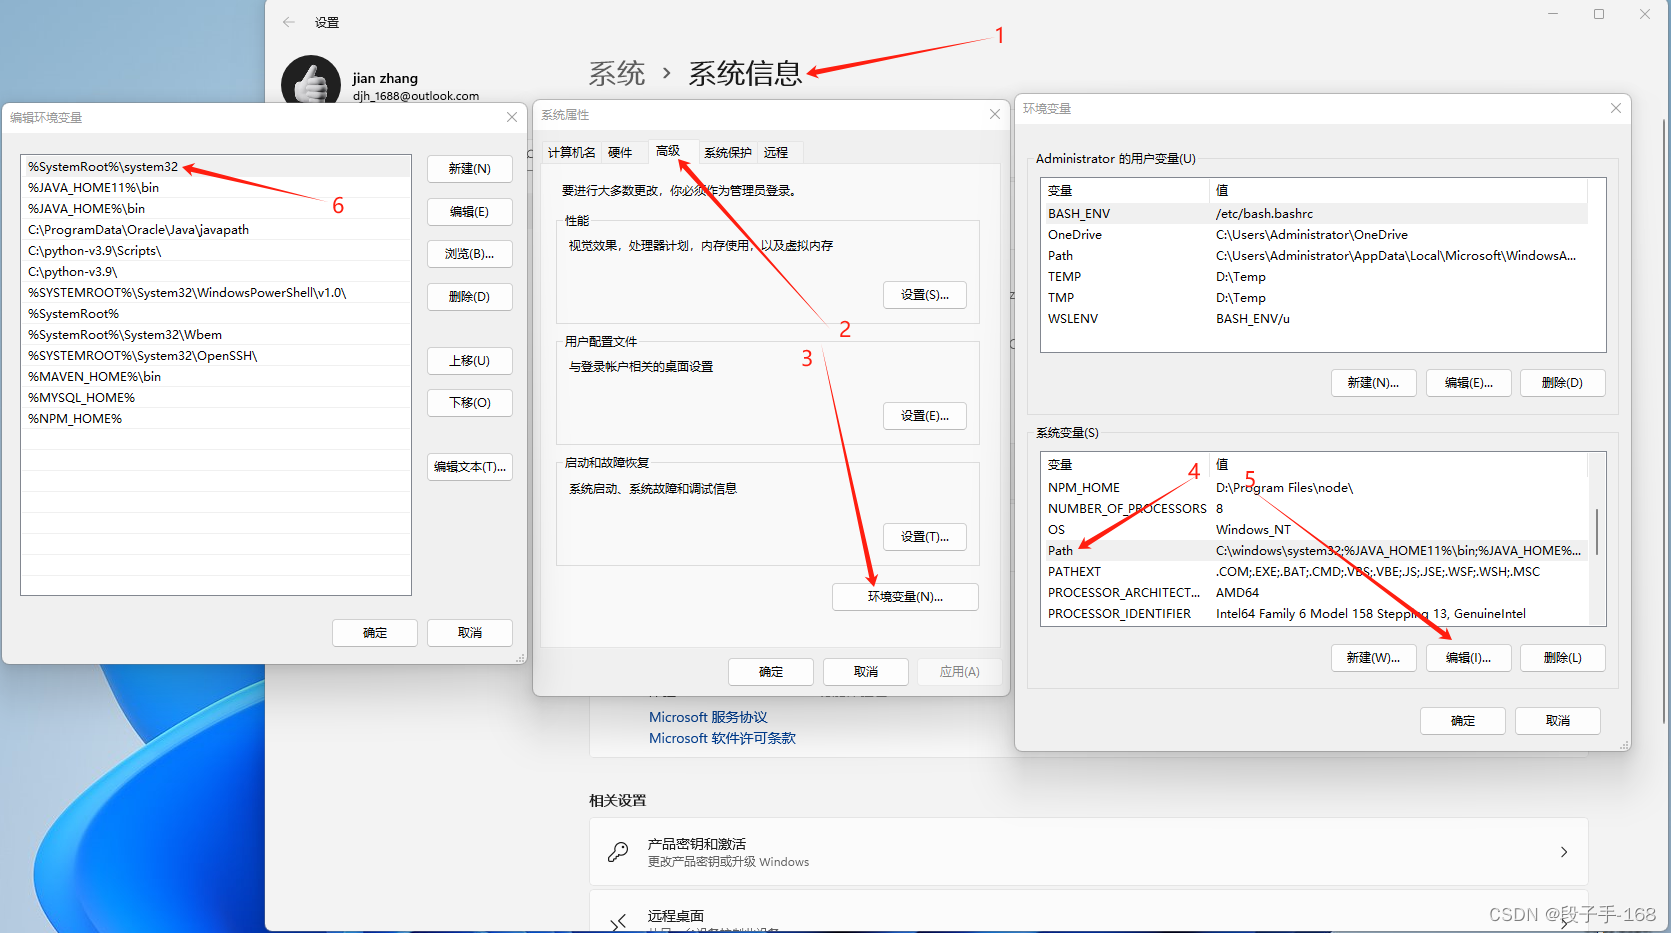This screenshot has width=1671, height=933.
Task: Select WSLENV user variable row
Action: (1315, 319)
